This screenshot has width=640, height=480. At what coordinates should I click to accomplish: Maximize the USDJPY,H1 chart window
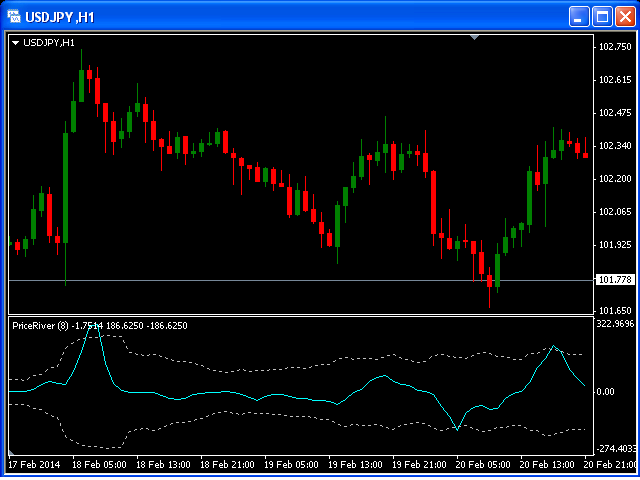602,17
